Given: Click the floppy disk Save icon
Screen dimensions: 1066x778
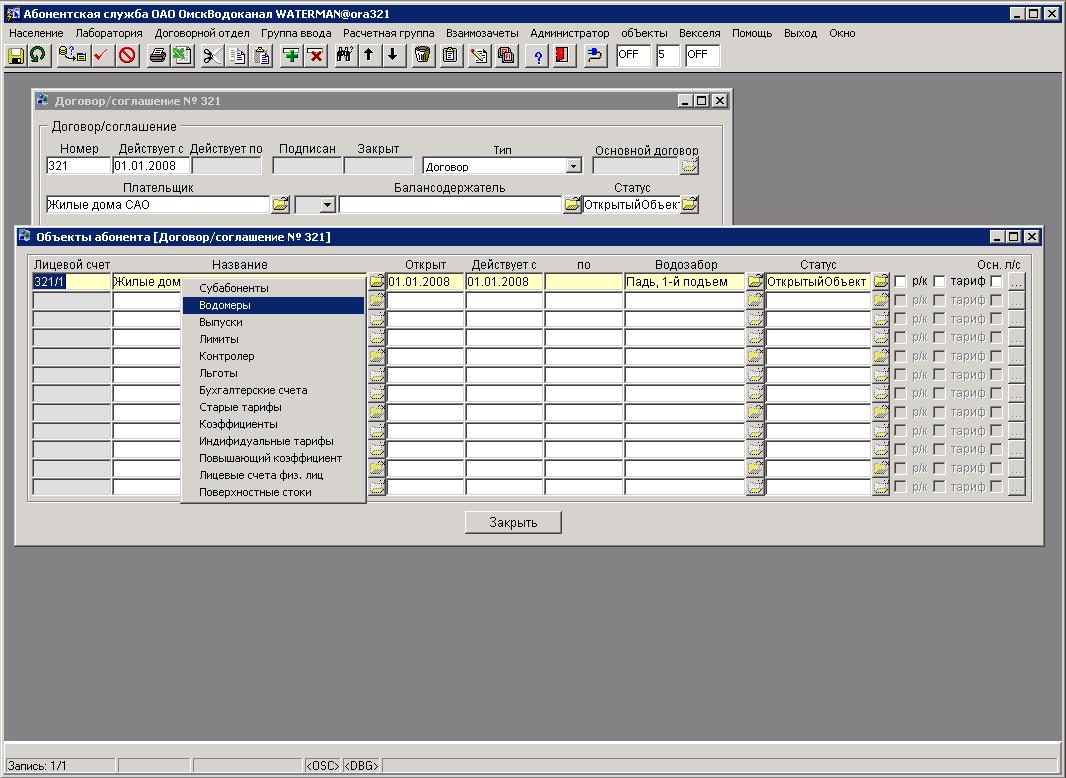Looking at the screenshot, I should [16, 56].
